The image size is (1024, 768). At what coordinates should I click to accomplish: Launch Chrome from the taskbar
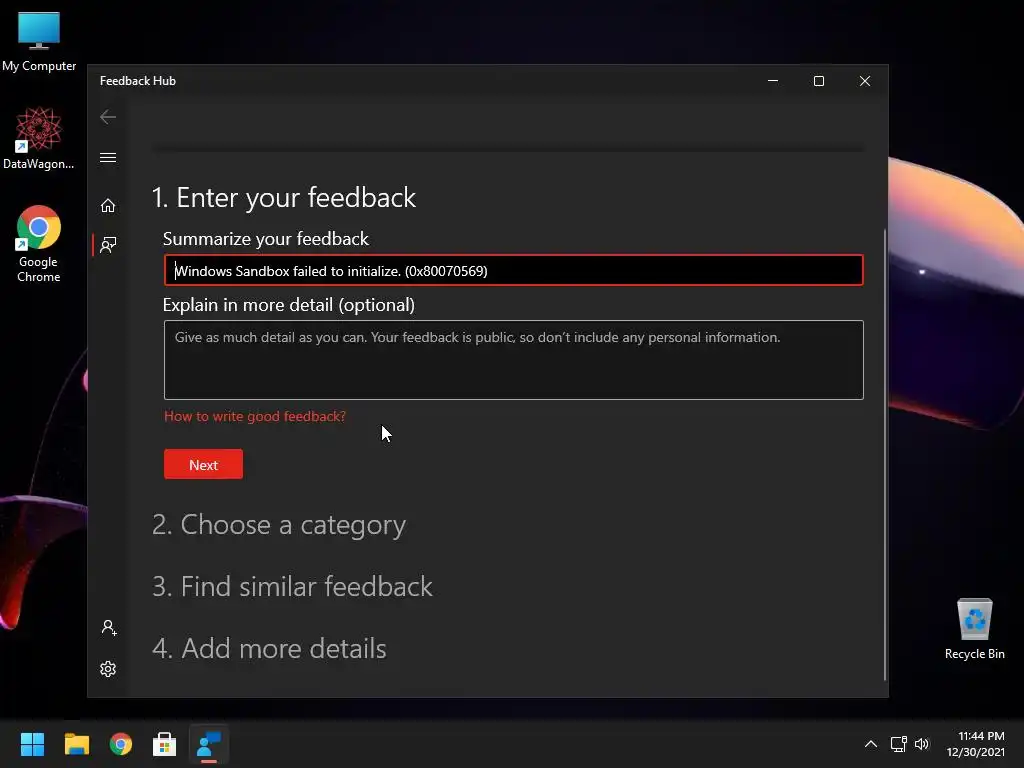tap(121, 744)
